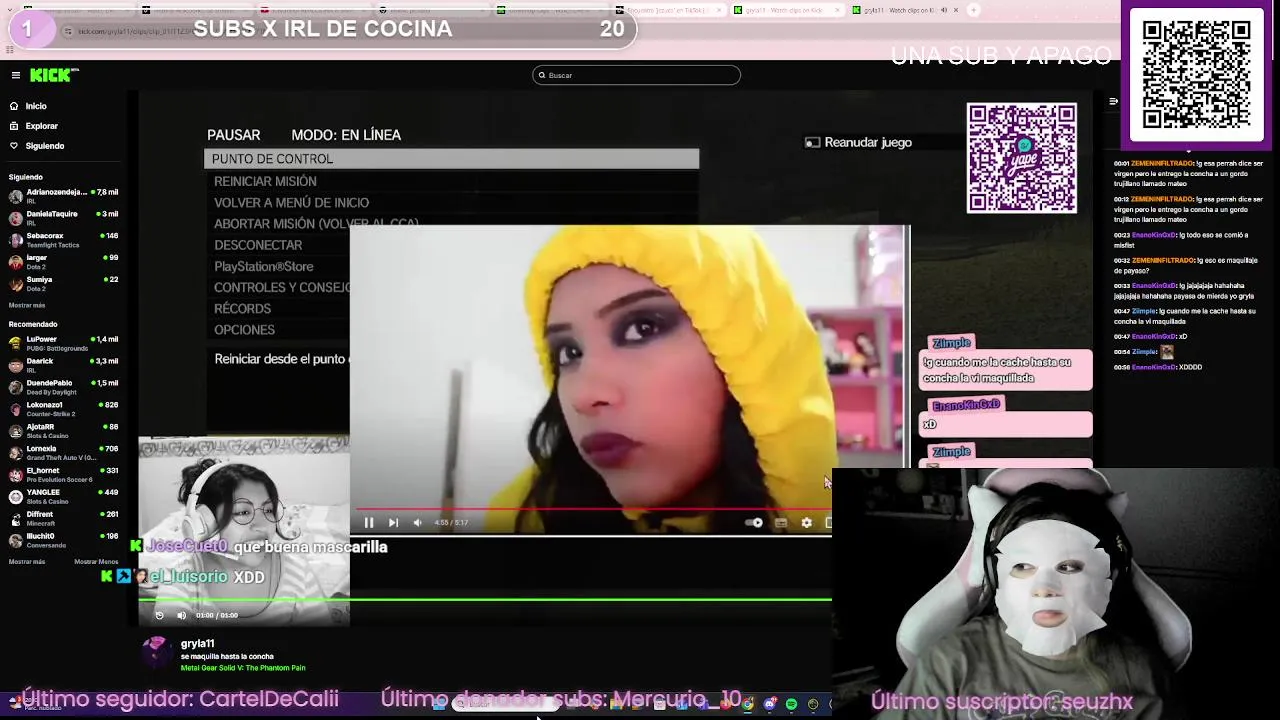Open YANGLEE recommended channel

tap(64, 495)
